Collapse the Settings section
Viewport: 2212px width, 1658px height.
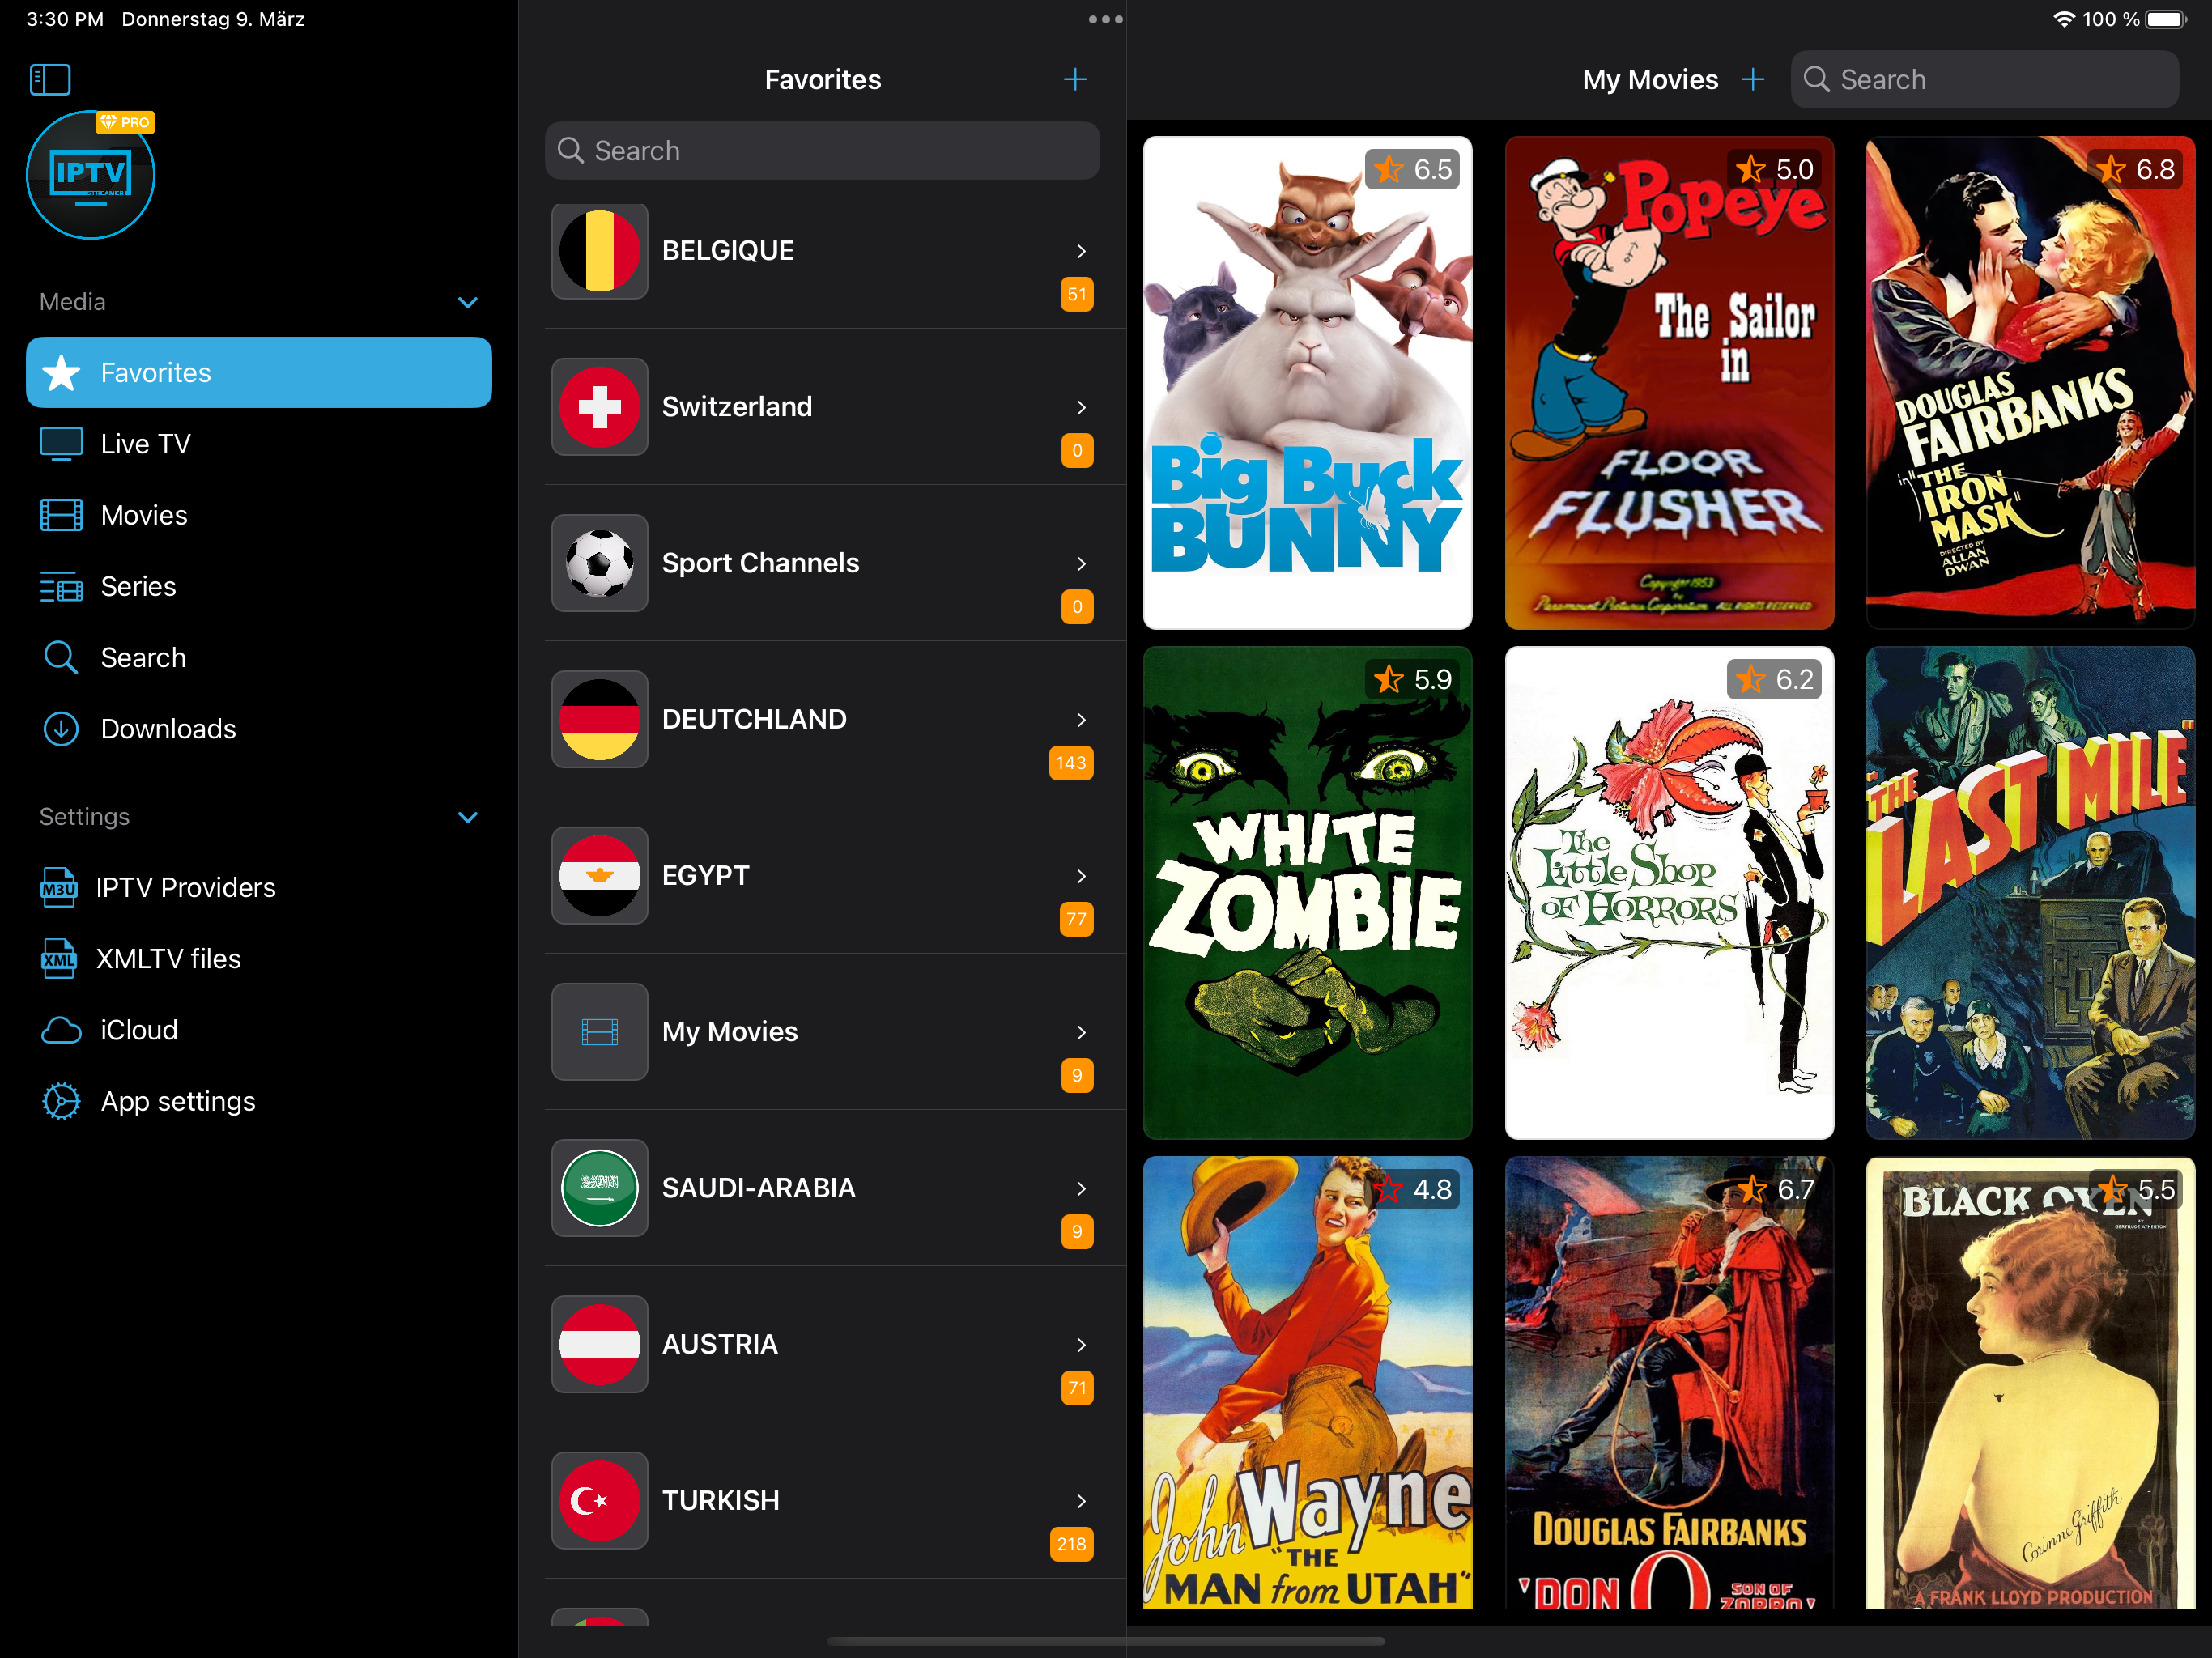point(467,817)
